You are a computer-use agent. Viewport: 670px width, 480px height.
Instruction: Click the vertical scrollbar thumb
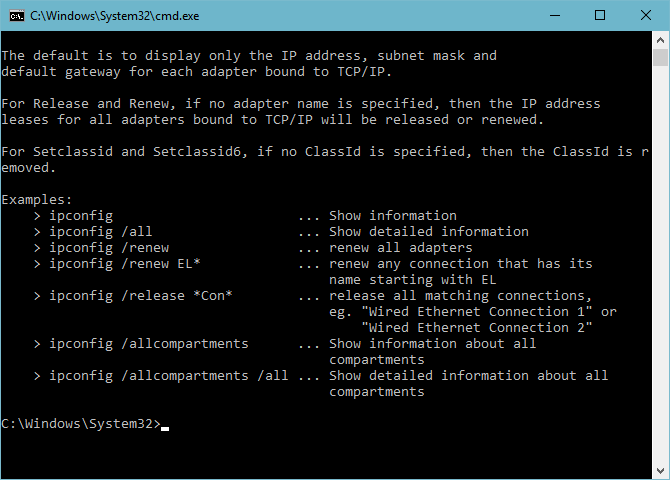(660, 57)
